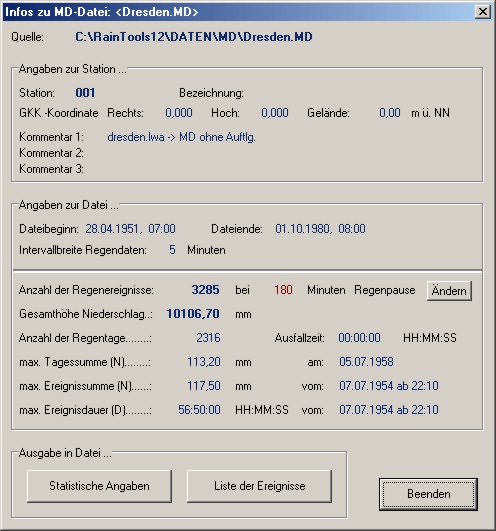
Task: Select the file path C:\RainTools12\DATEN\MD\Dresden.MD
Action: [x=194, y=37]
